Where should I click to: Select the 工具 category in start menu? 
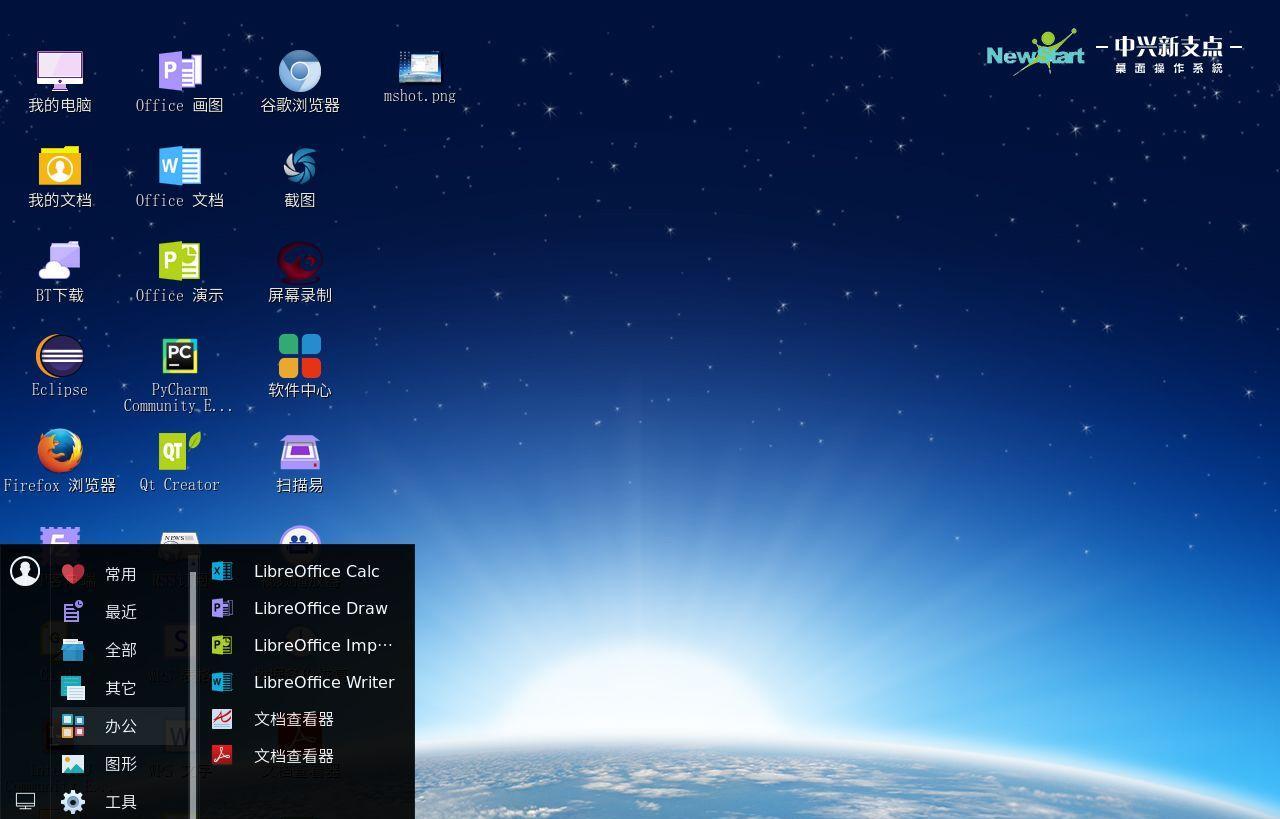click(119, 802)
